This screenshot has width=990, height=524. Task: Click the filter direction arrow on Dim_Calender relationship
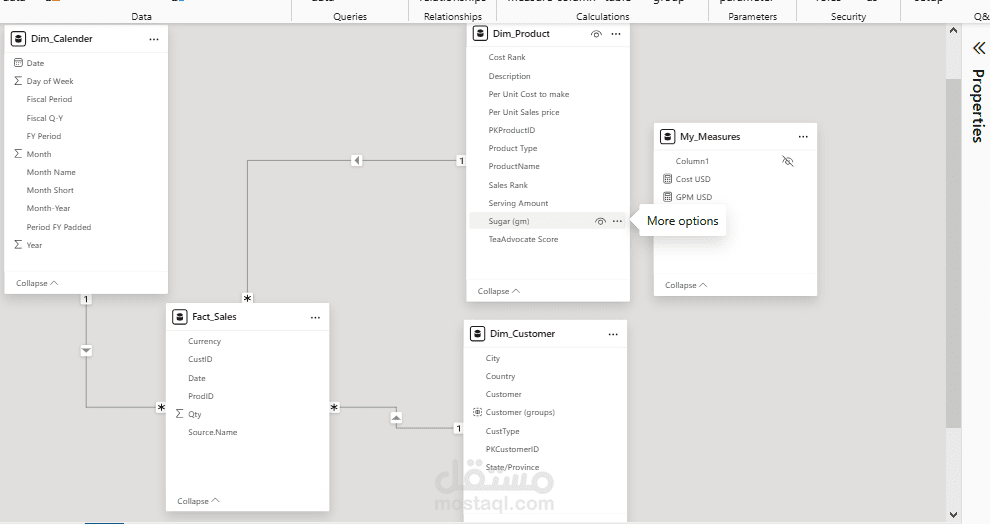[86, 350]
